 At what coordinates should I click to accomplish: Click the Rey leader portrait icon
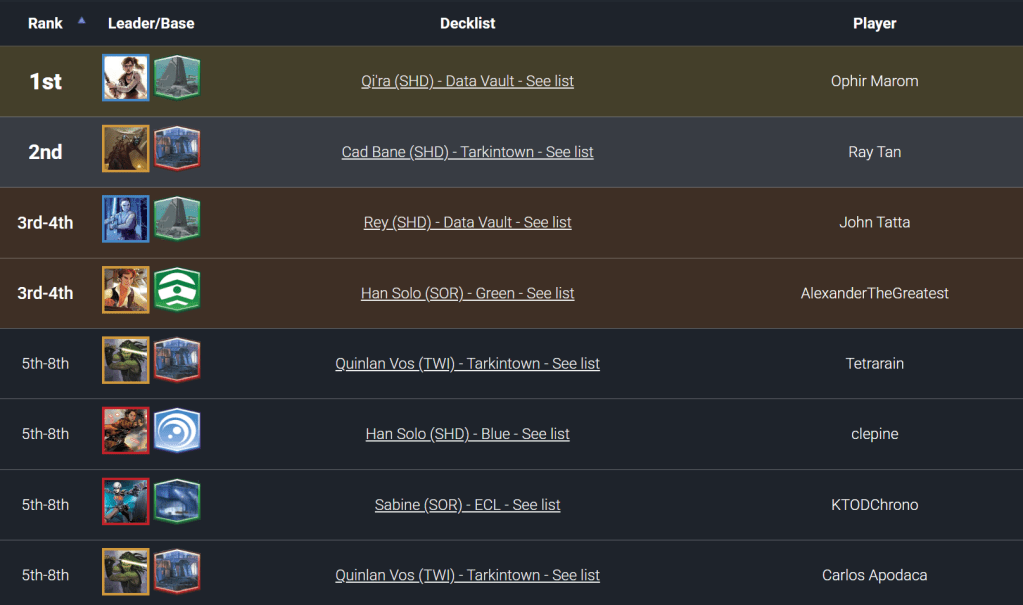126,219
